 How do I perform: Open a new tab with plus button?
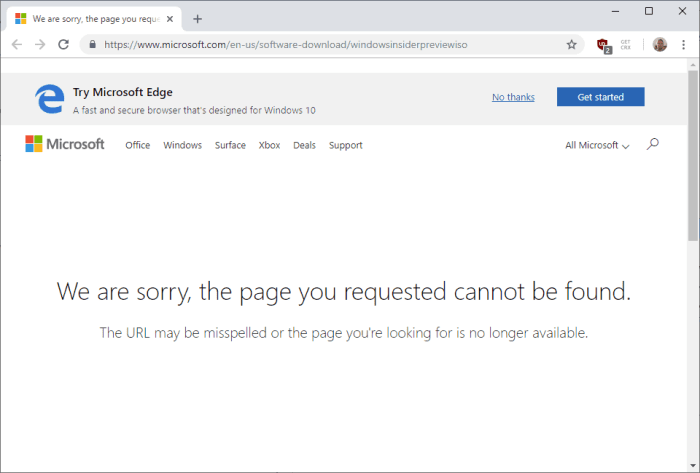pos(197,19)
